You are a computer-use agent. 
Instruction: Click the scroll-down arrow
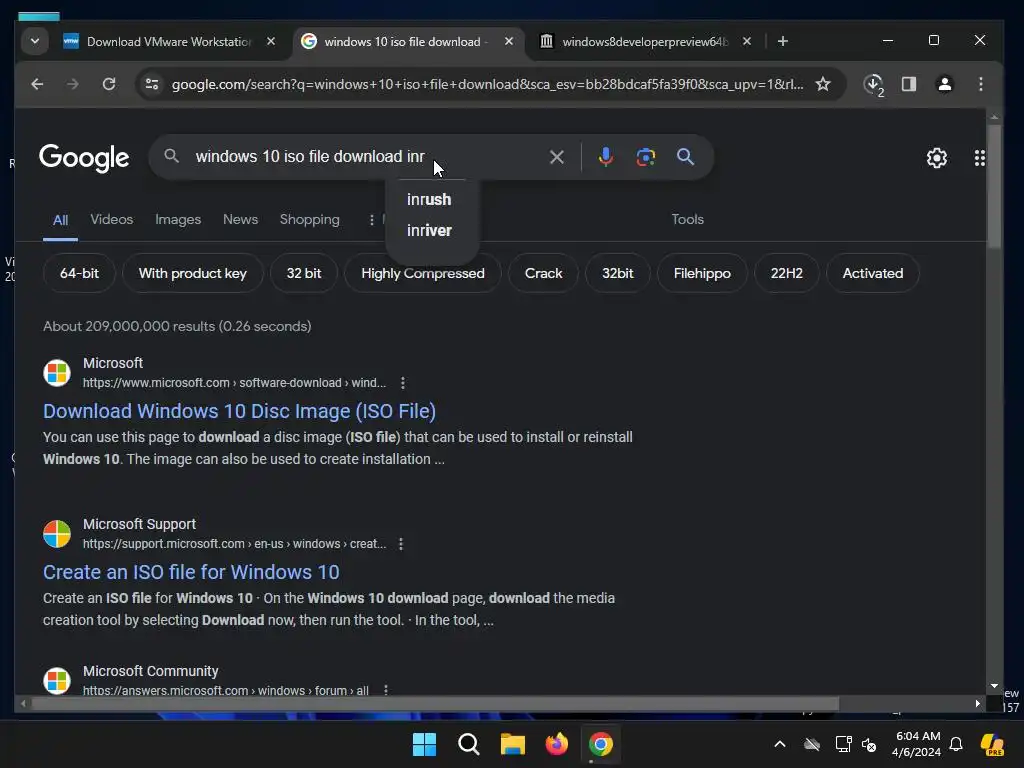tap(994, 686)
